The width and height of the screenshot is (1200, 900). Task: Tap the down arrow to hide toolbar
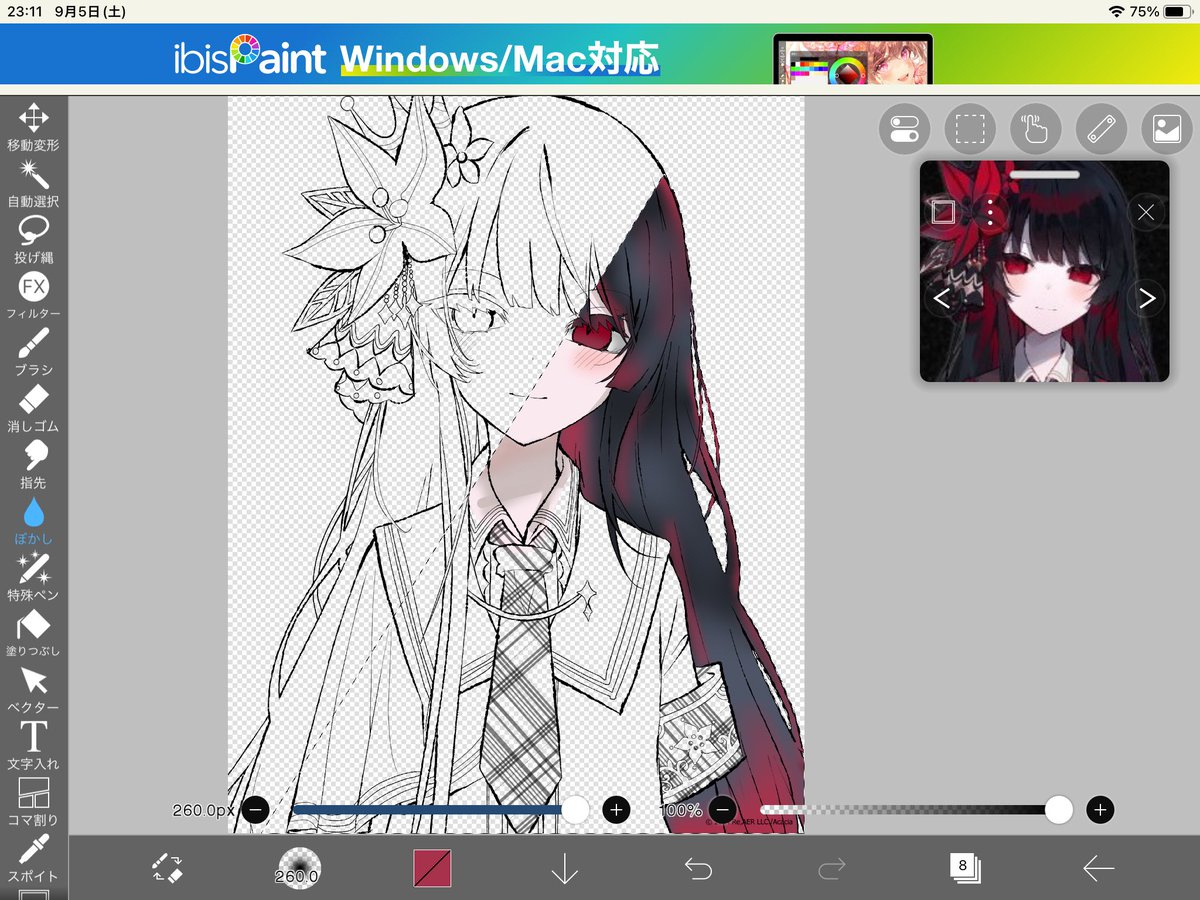coord(565,868)
